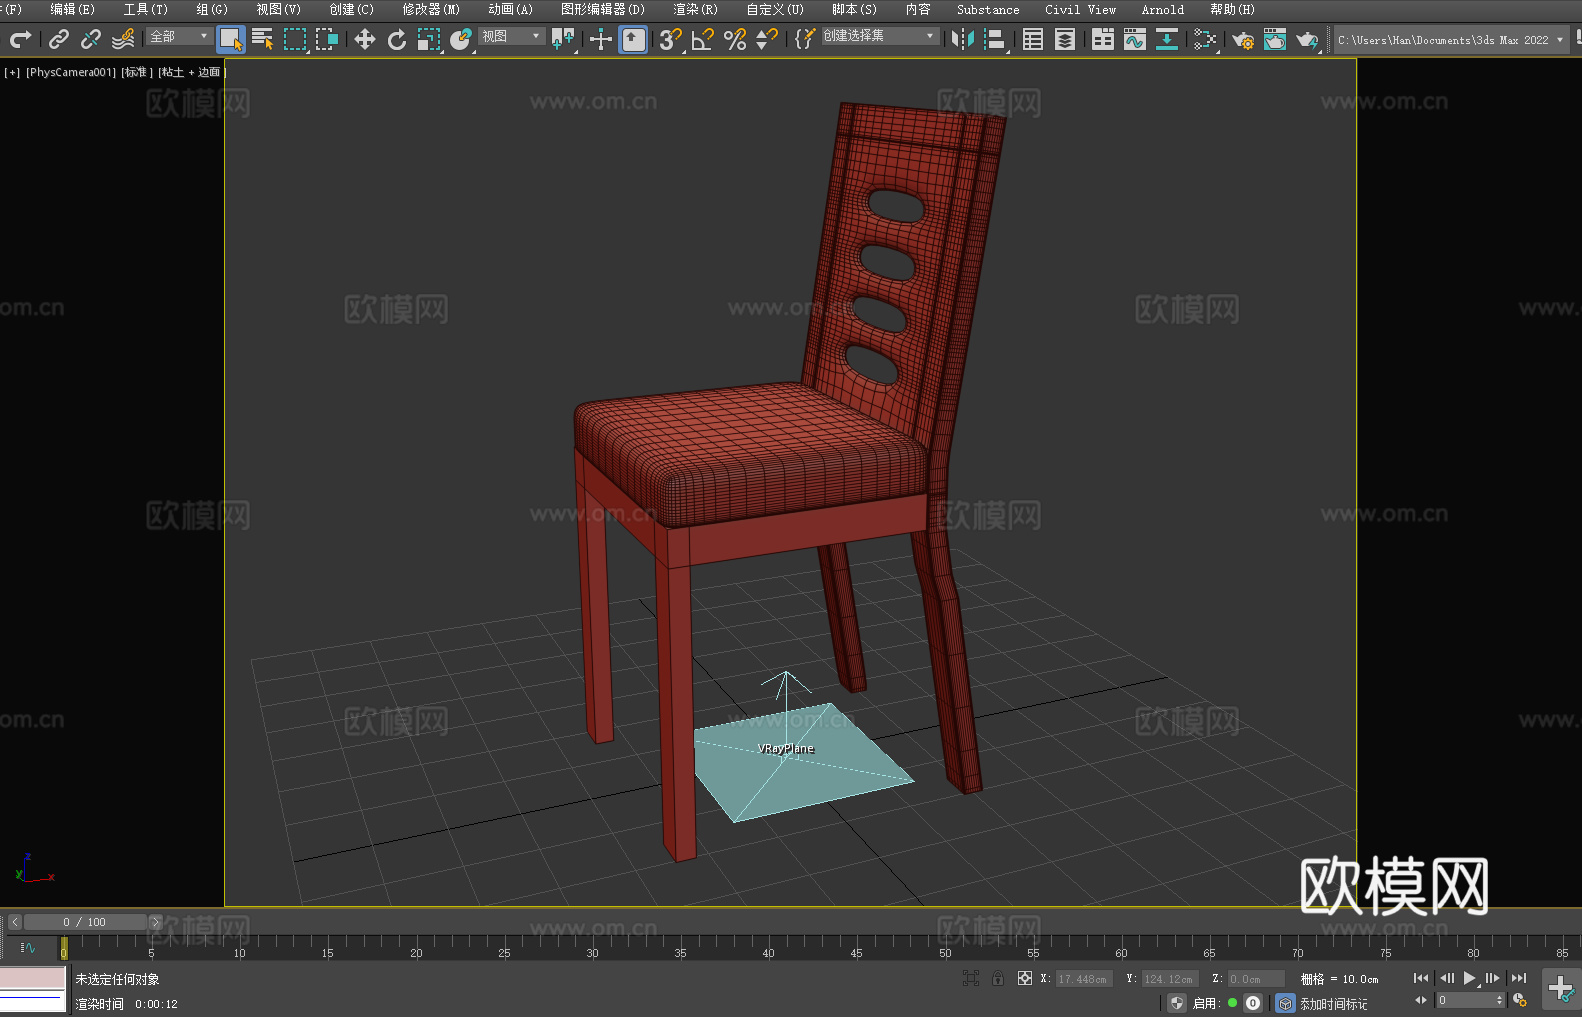Viewport: 1582px width, 1017px height.
Task: Open the Substance menu
Action: [x=988, y=9]
